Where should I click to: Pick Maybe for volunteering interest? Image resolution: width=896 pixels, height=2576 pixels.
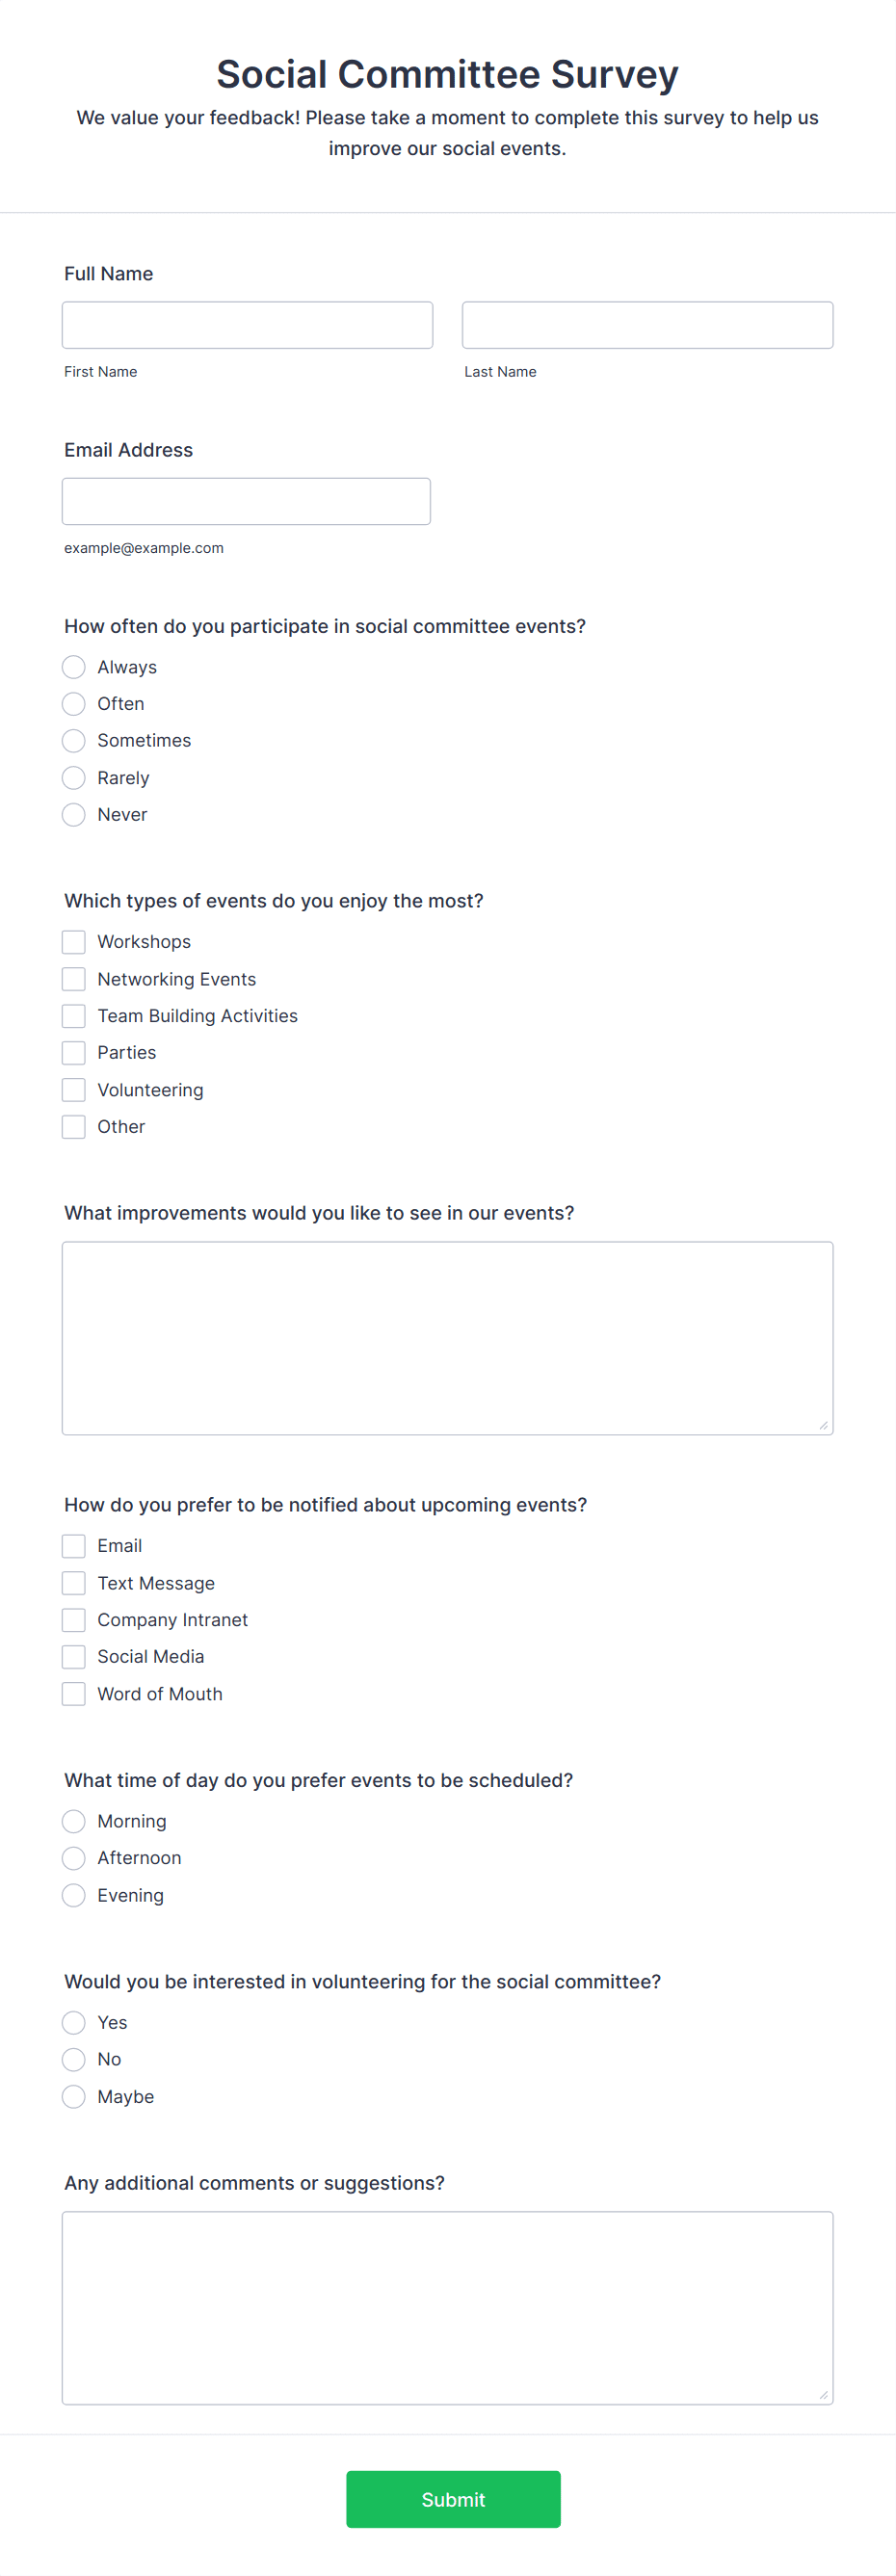click(74, 2097)
